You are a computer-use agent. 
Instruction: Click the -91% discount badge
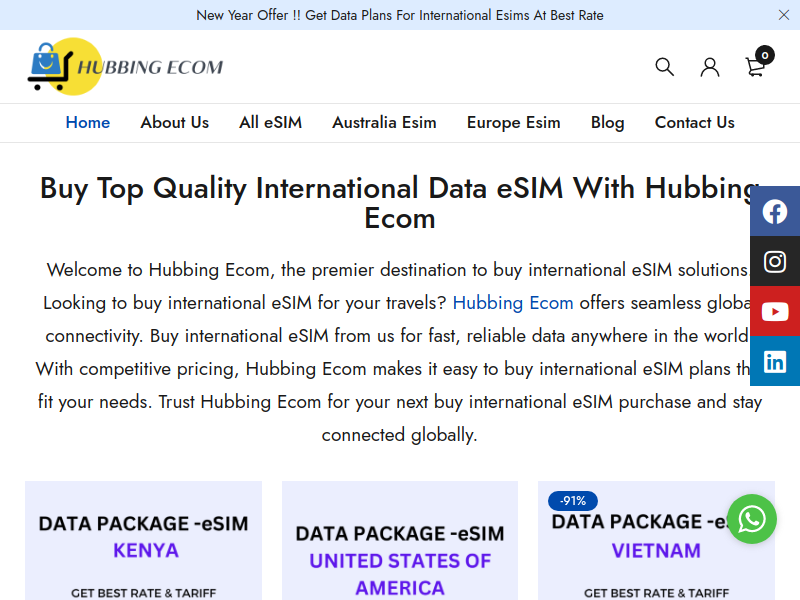click(x=572, y=501)
